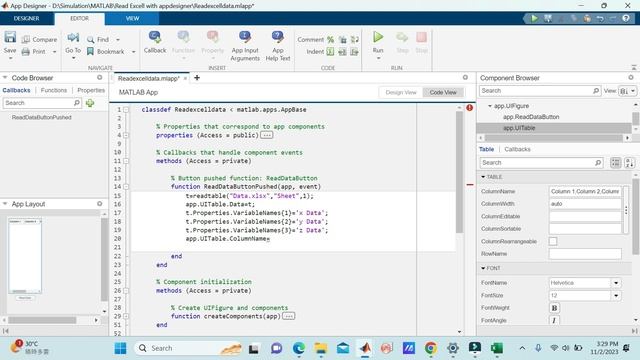This screenshot has width=640, height=360.
Task: Switch property view to grouped-category icon
Action: pos(616,162)
